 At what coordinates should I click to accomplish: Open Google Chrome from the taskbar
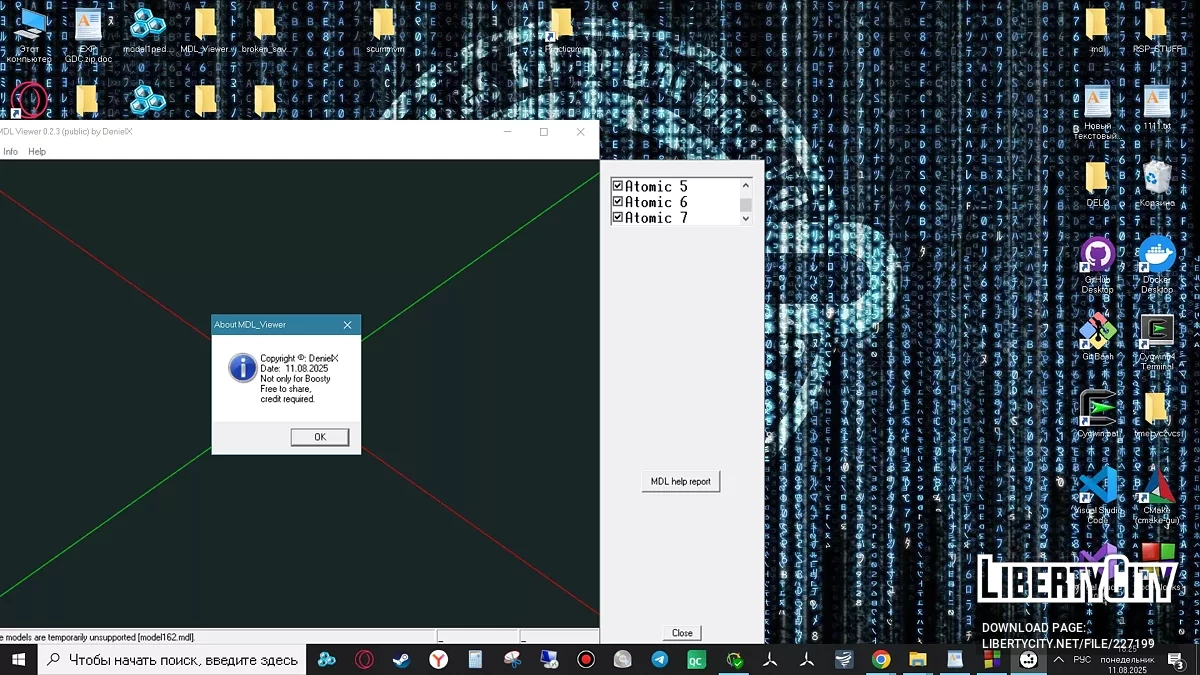[880, 660]
